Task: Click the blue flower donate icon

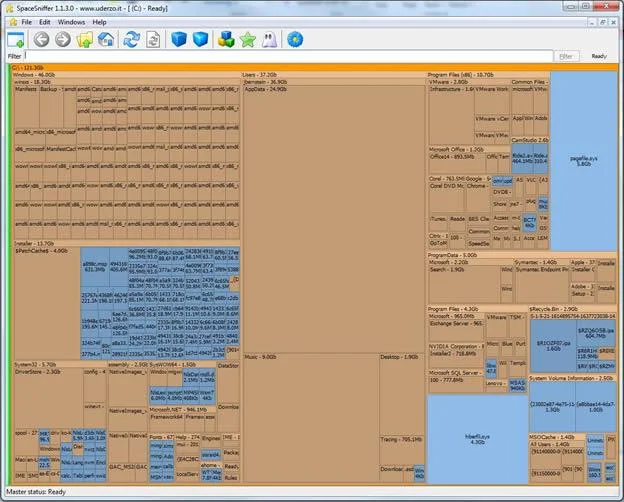Action: (295, 39)
